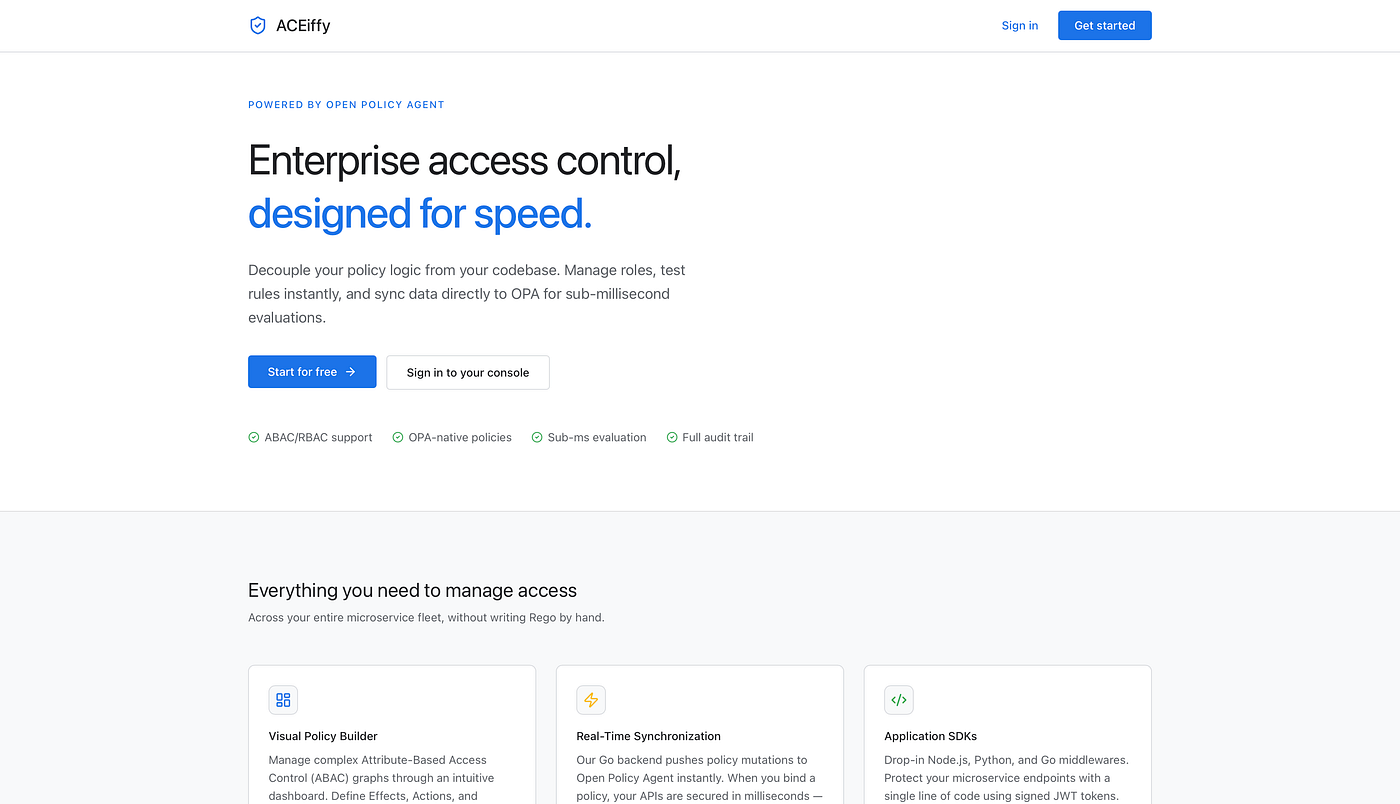Click the Real-Time Synchronization lightning icon
The width and height of the screenshot is (1400, 804).
[x=591, y=700]
